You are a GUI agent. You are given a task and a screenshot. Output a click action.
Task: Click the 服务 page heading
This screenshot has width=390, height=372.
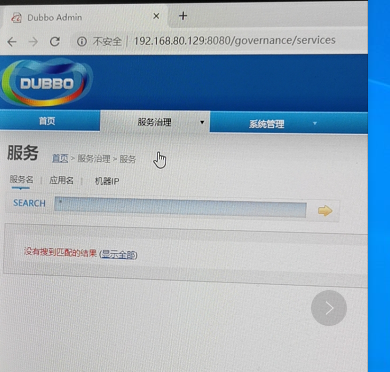(x=23, y=153)
